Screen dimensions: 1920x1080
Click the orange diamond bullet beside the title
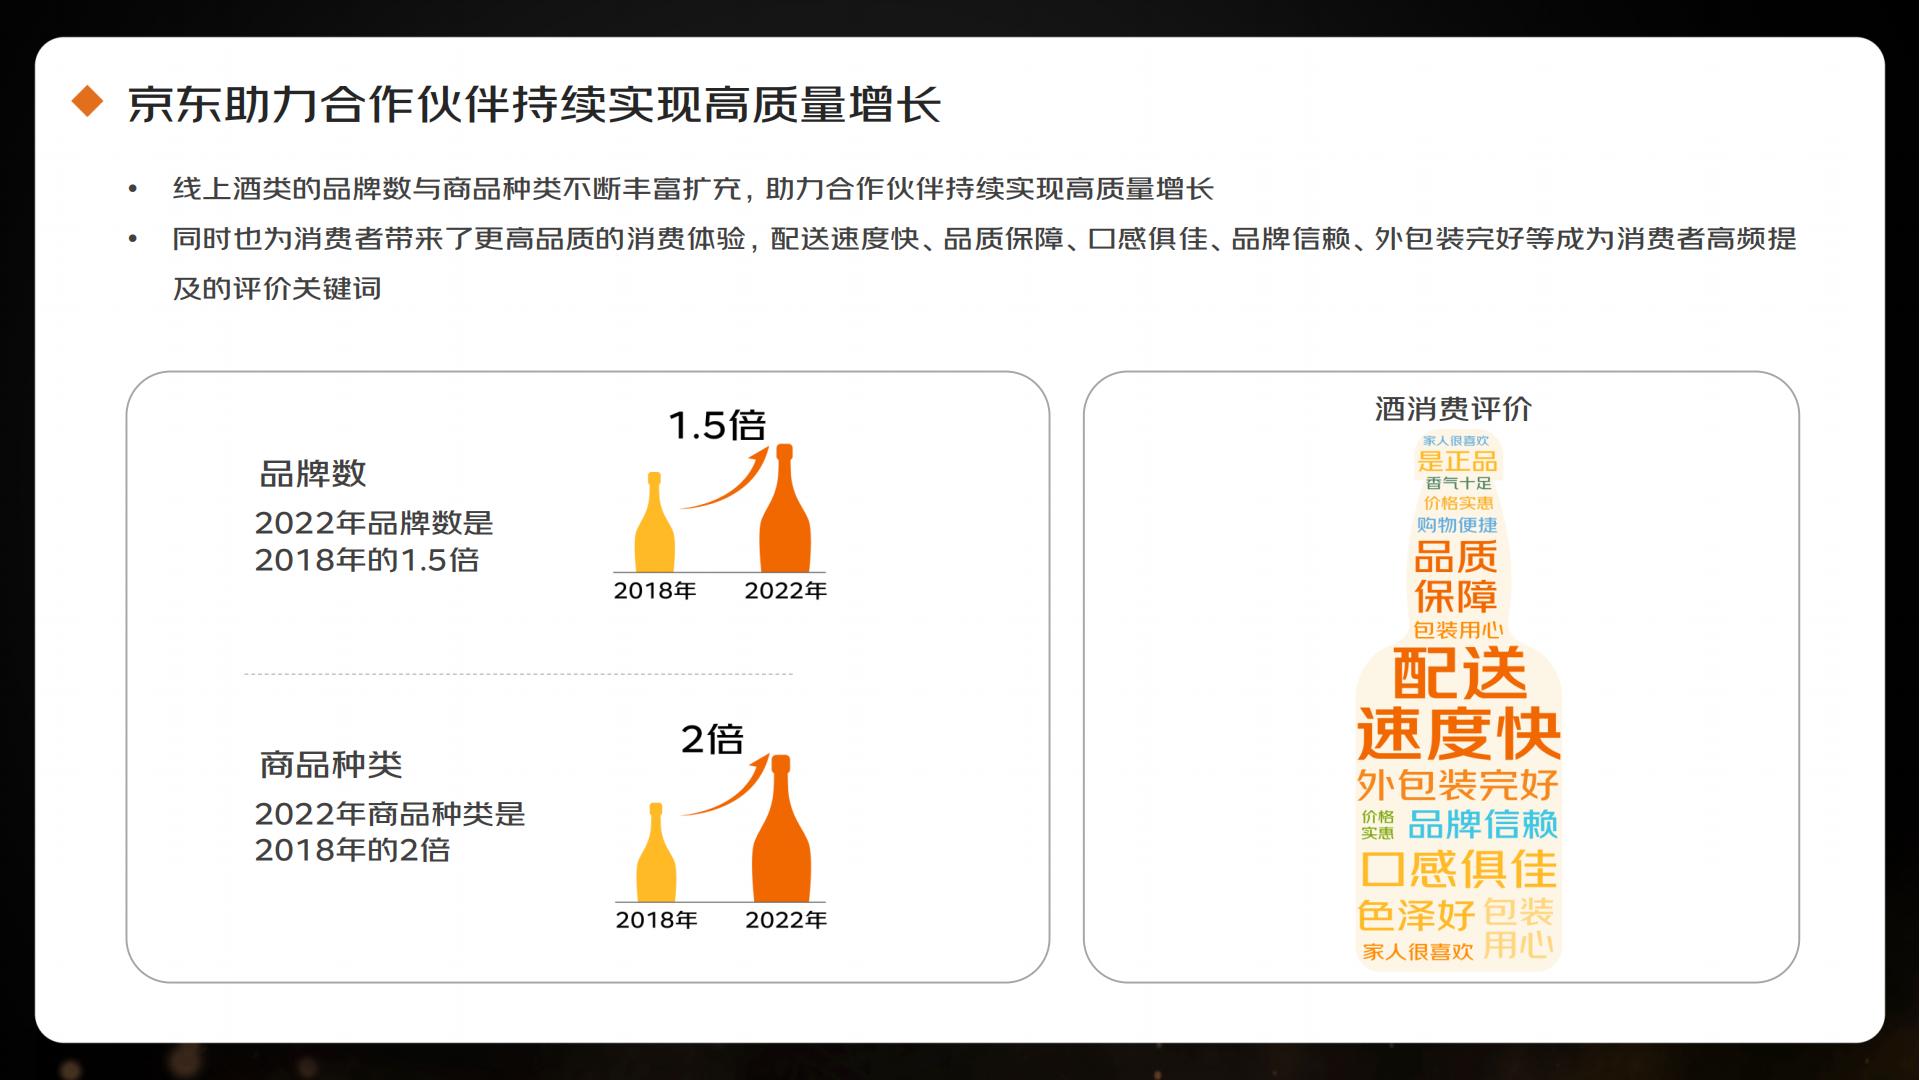88,101
